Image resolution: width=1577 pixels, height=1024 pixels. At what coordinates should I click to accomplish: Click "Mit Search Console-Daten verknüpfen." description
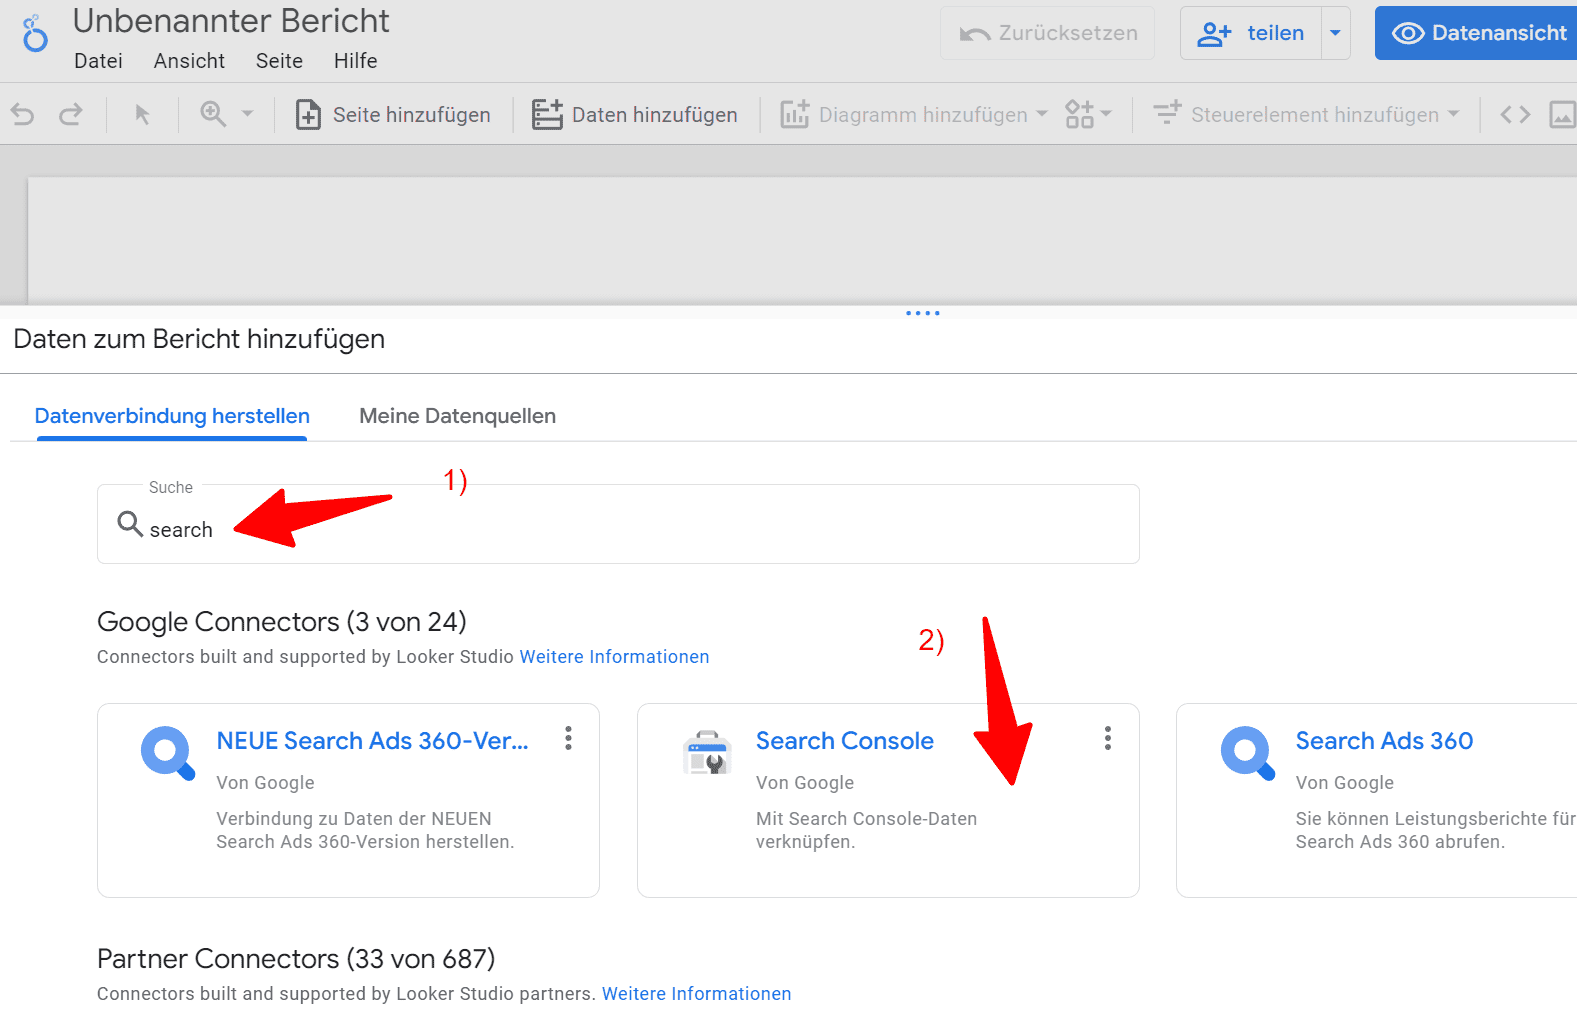(x=866, y=830)
